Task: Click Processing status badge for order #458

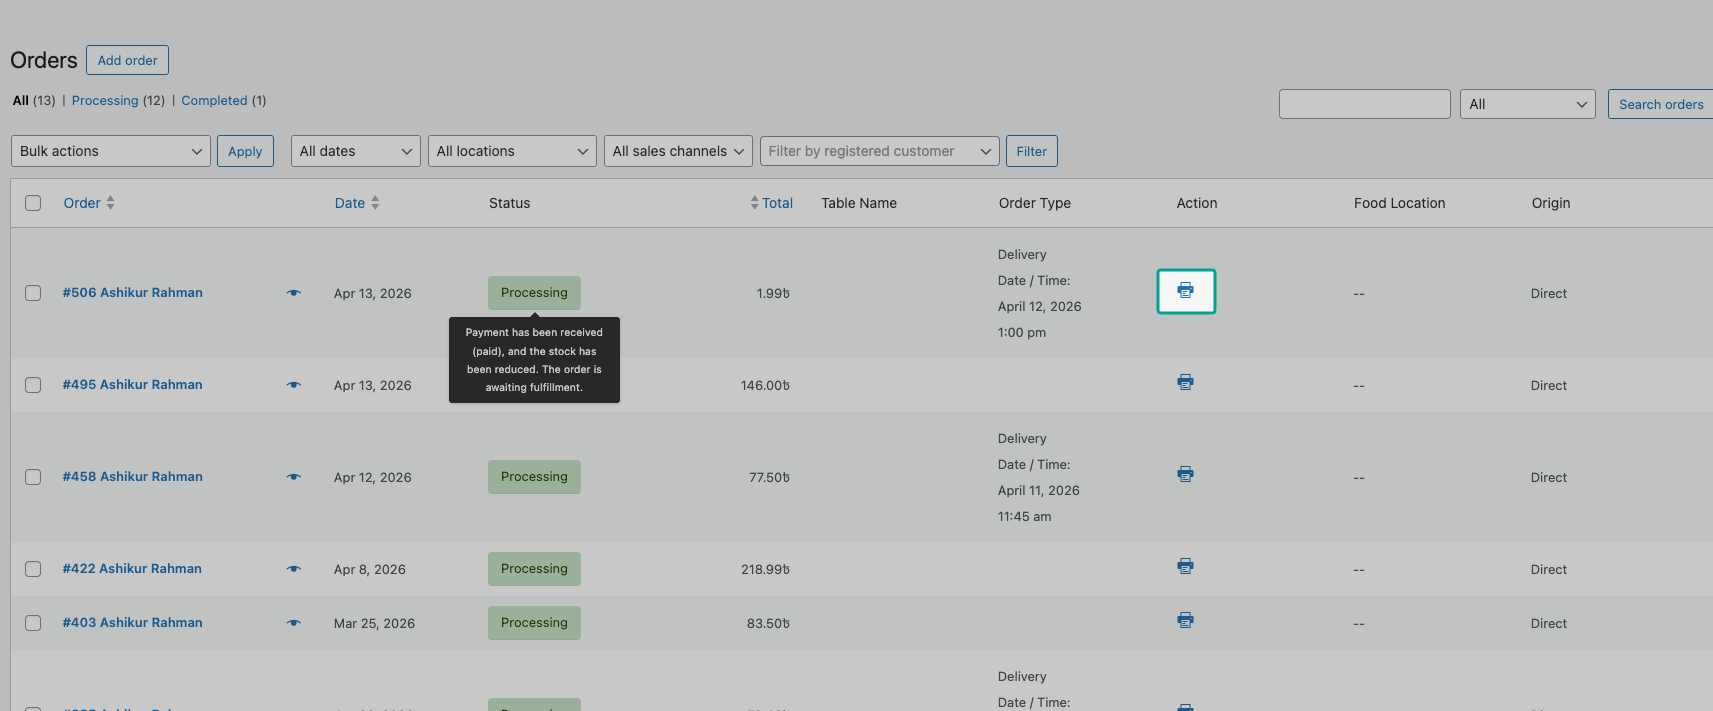Action: tap(534, 477)
